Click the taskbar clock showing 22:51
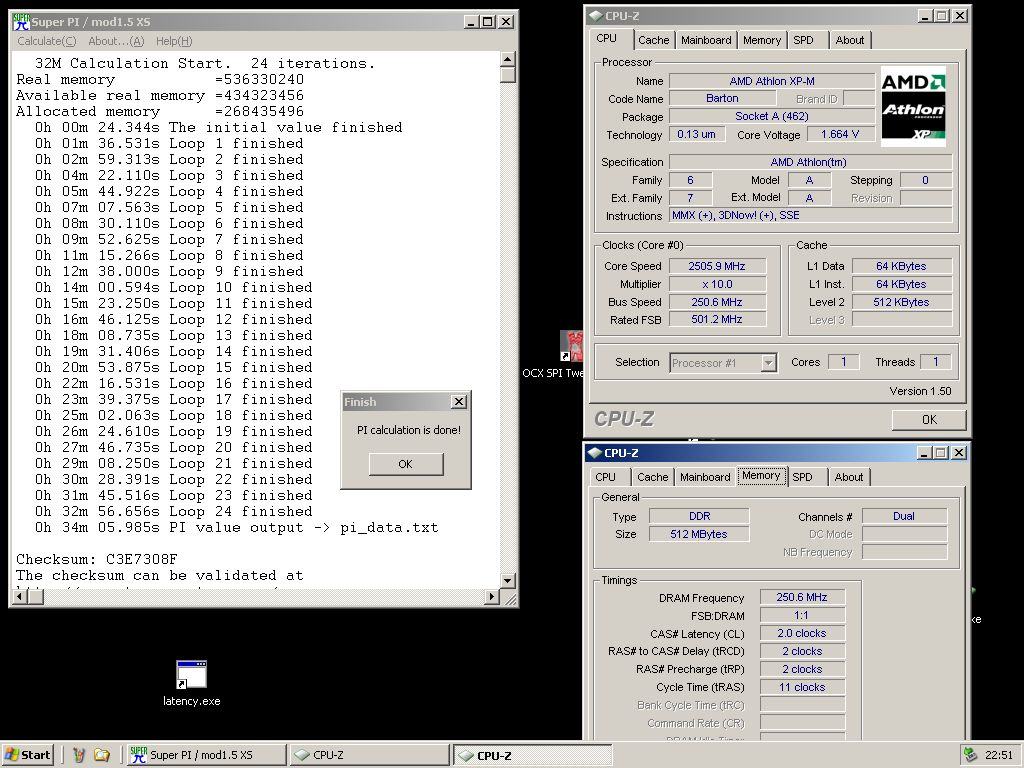Screen dimensions: 1024x768 (x=999, y=755)
